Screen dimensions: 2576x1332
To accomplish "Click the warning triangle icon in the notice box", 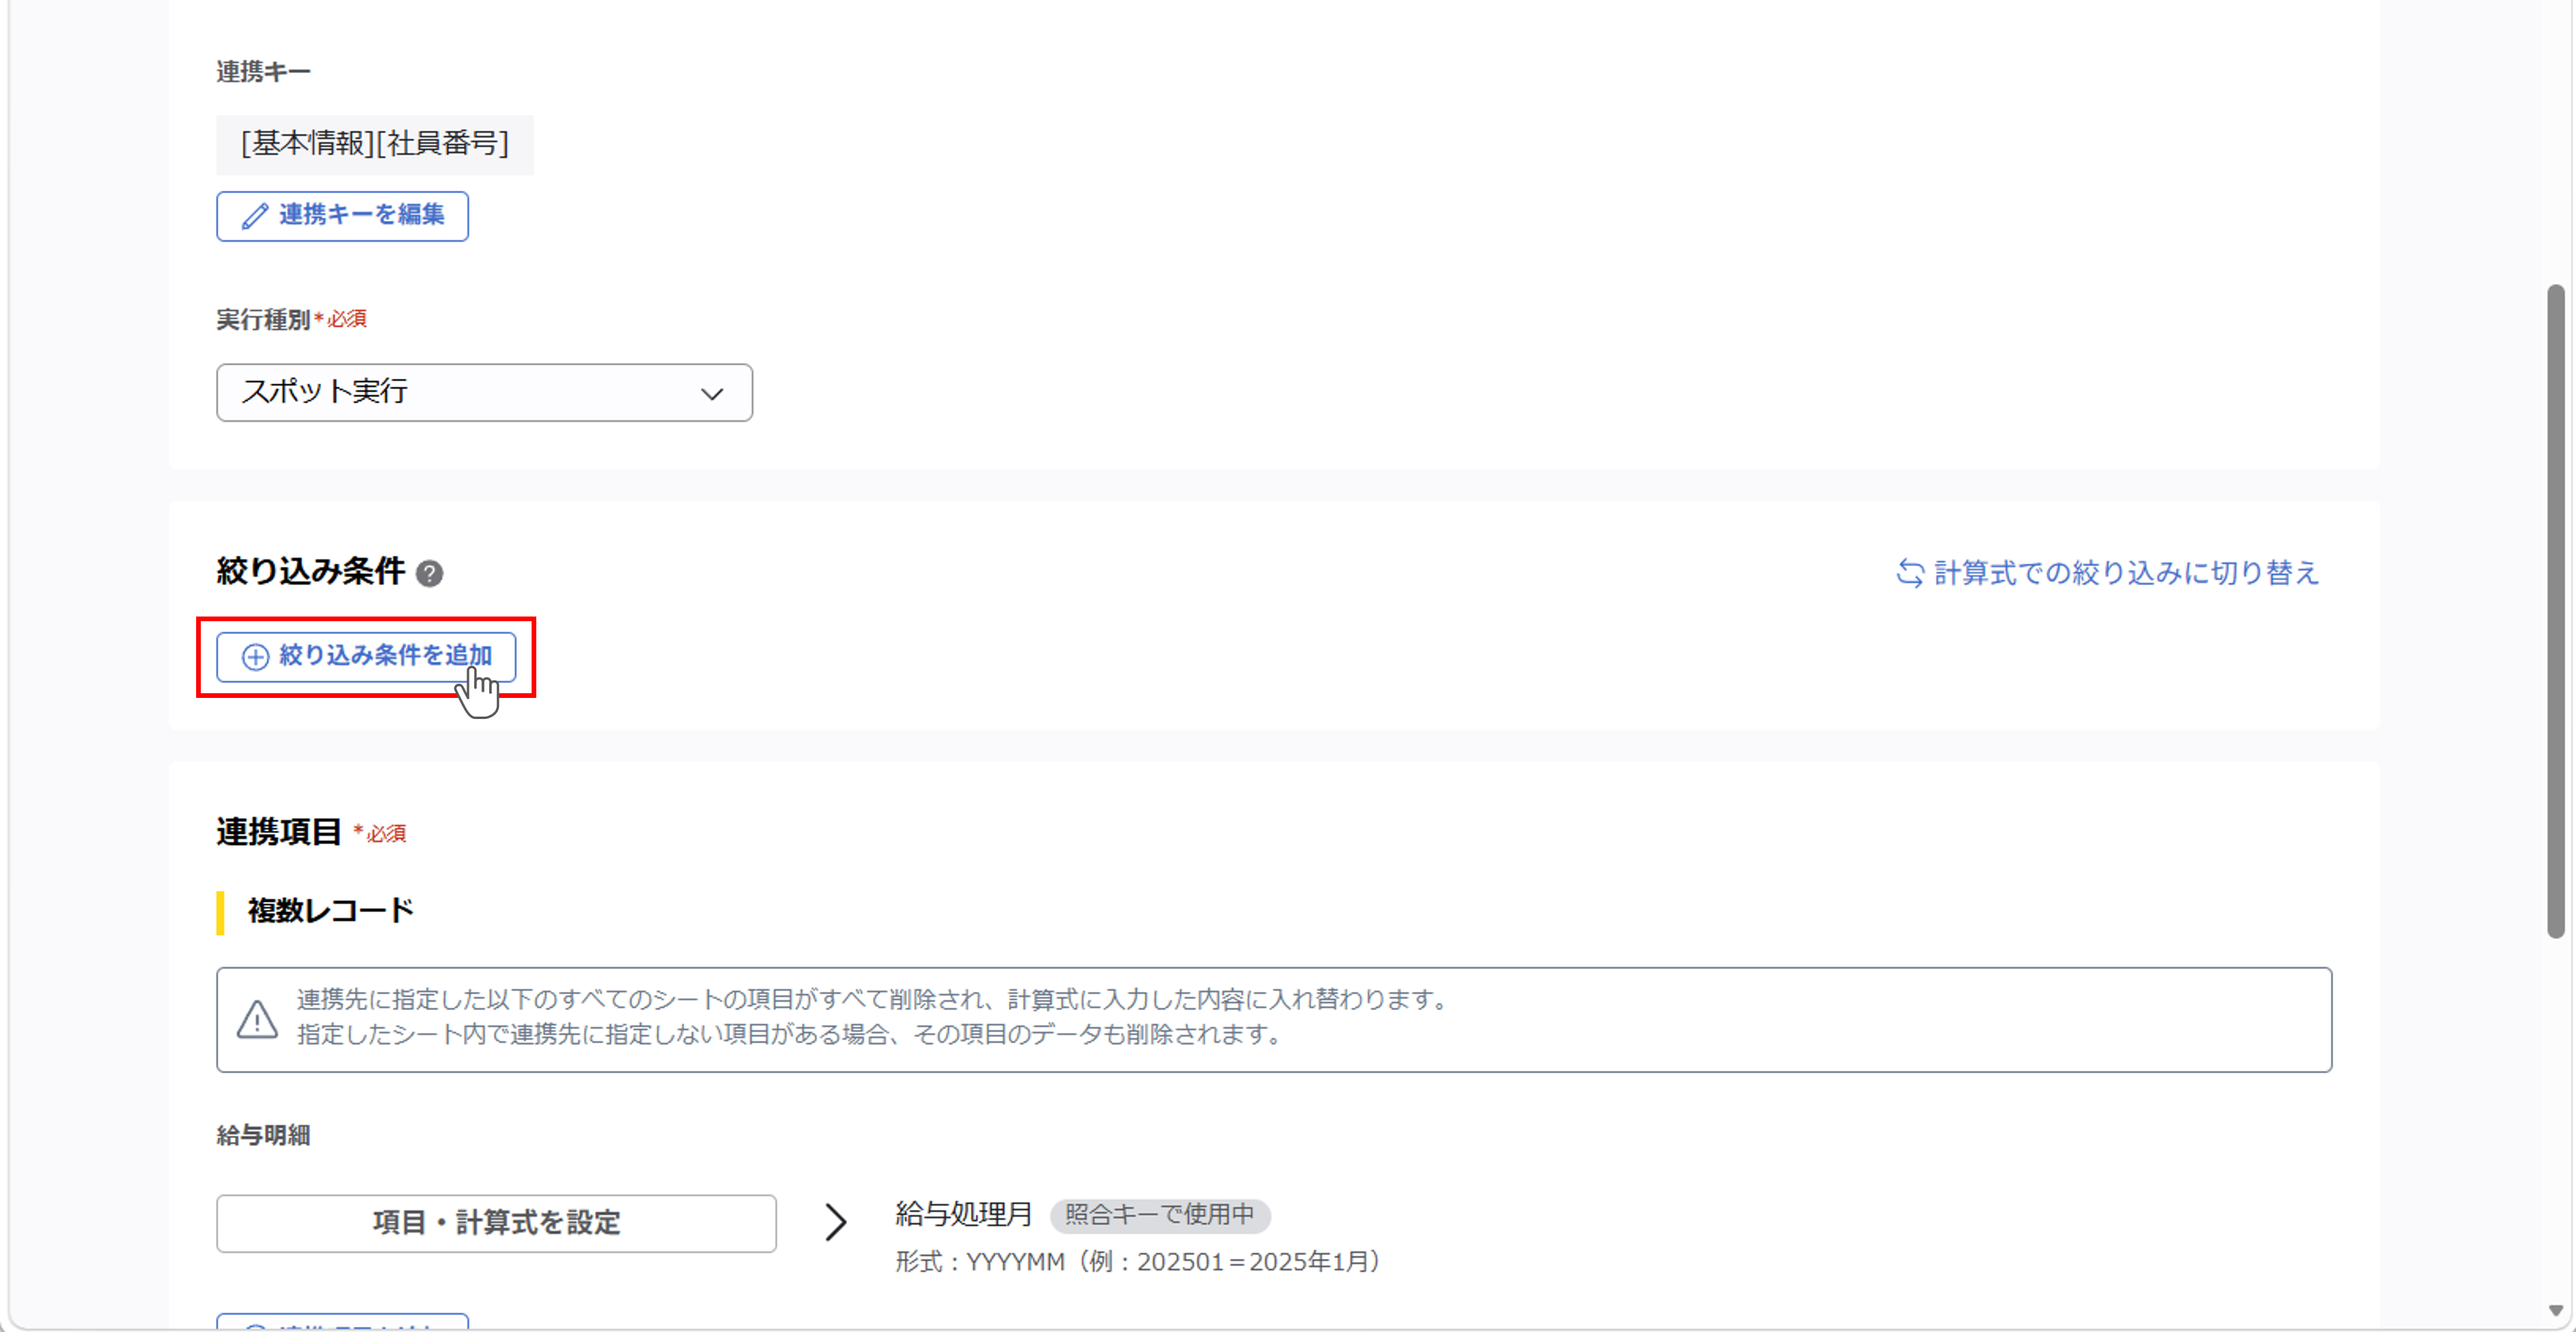I will [x=257, y=1019].
